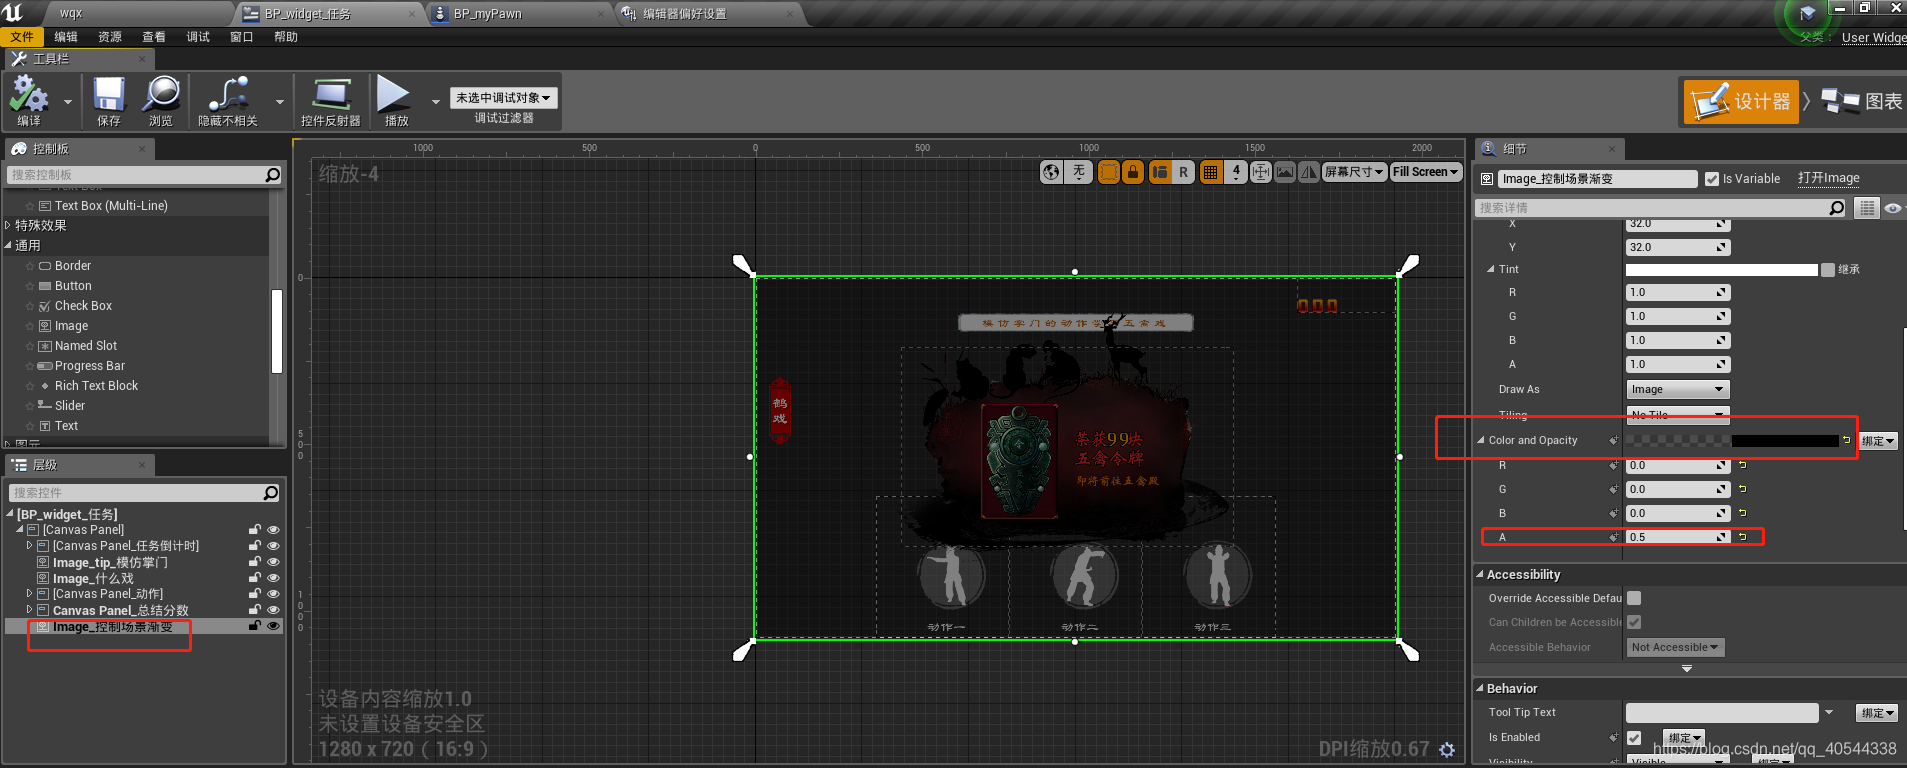Image resolution: width=1907 pixels, height=768 pixels.
Task: Click the DPI scale settings gear
Action: (x=1447, y=749)
